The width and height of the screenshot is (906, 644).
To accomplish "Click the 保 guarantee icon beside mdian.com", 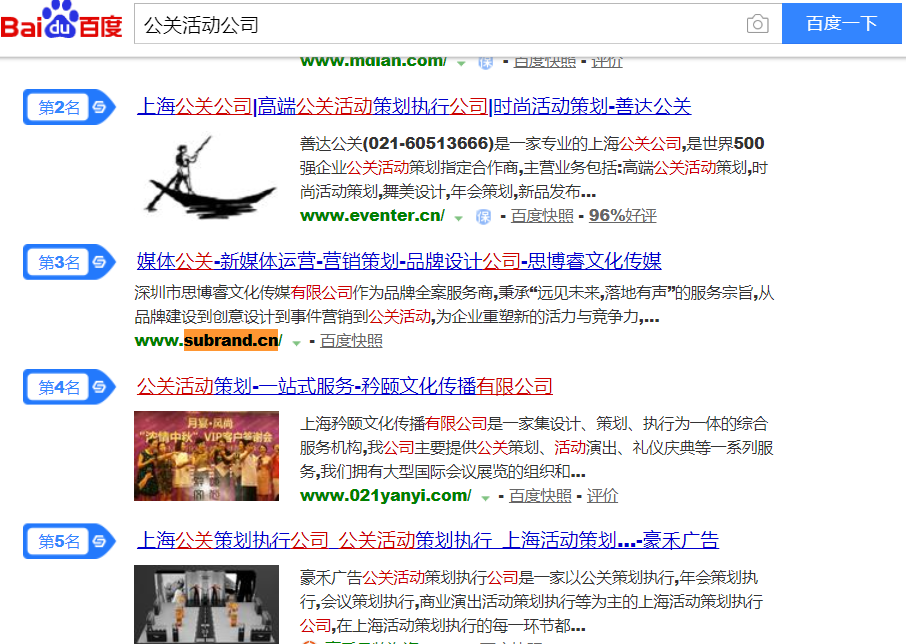I will (x=485, y=62).
